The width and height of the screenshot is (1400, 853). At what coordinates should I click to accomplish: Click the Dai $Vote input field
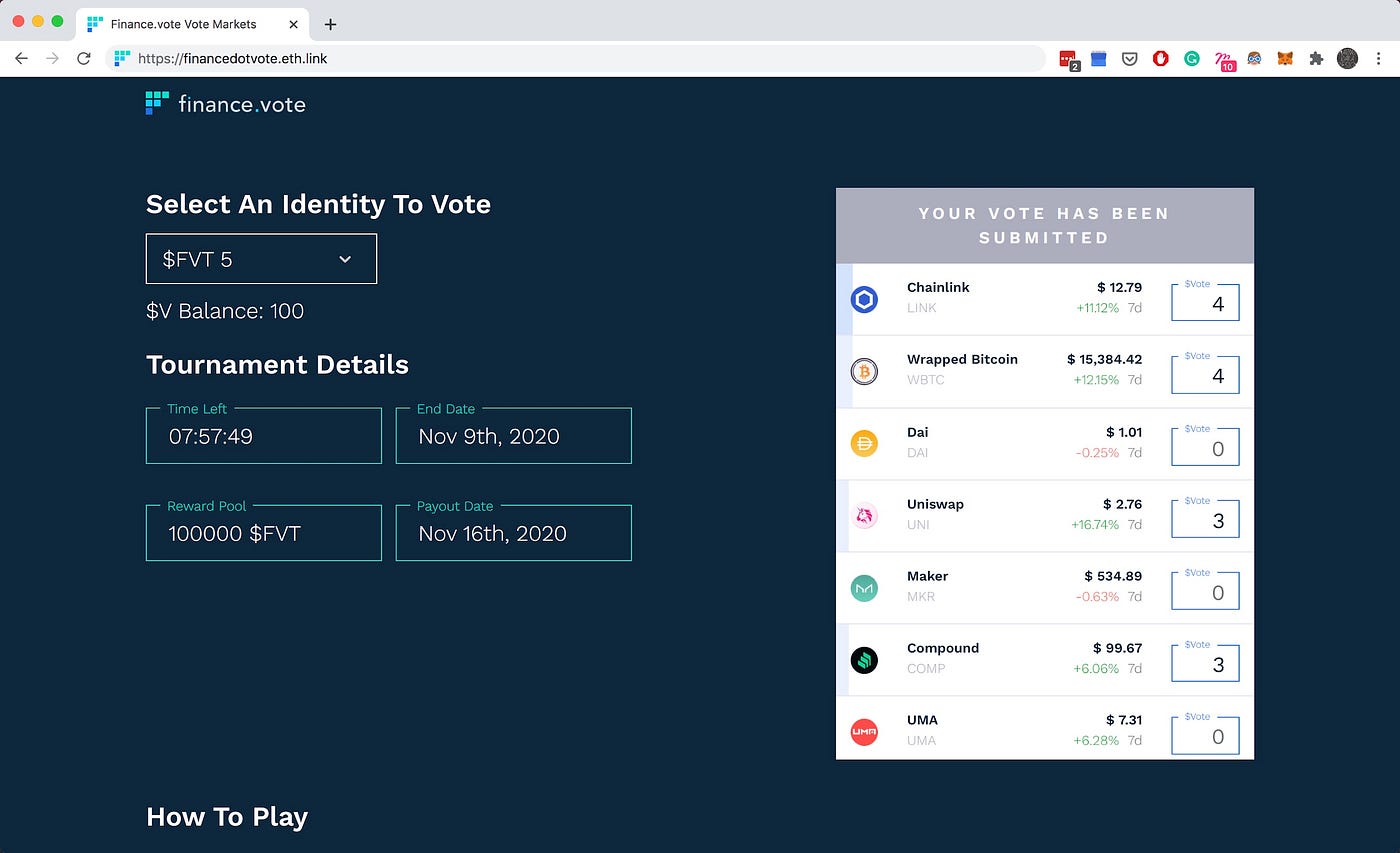coord(1205,448)
